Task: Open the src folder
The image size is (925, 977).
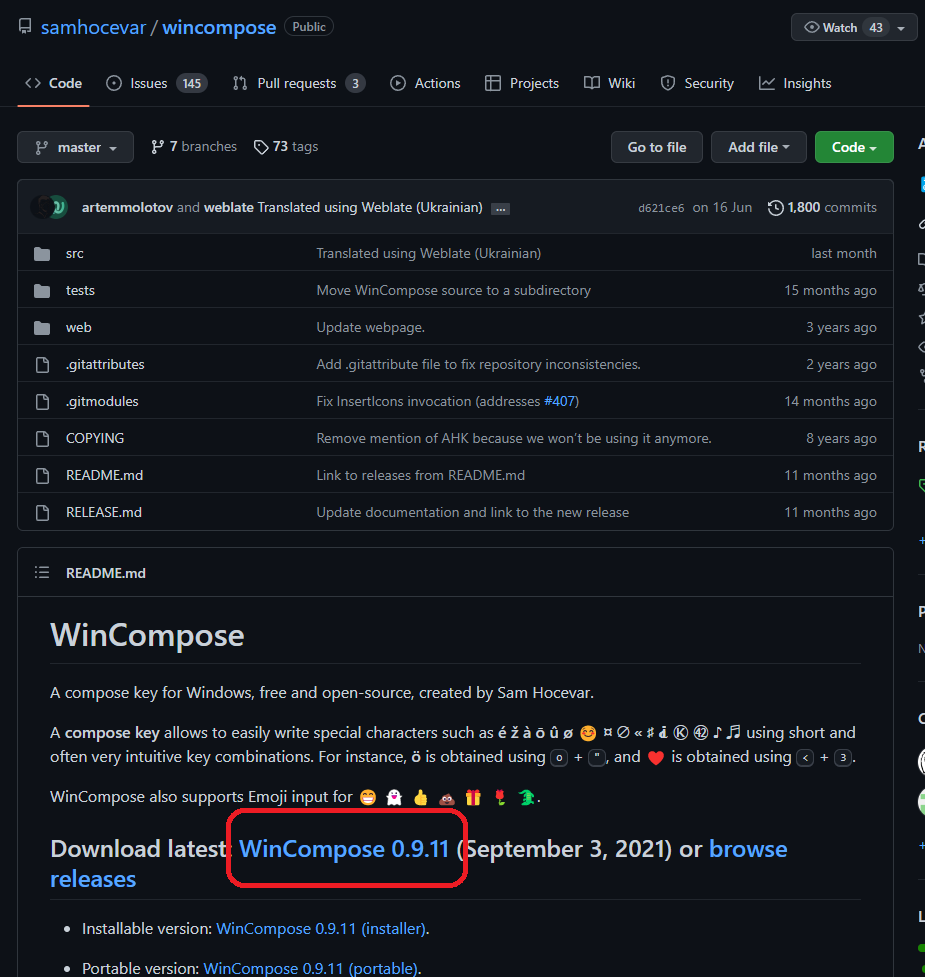Action: [75, 254]
